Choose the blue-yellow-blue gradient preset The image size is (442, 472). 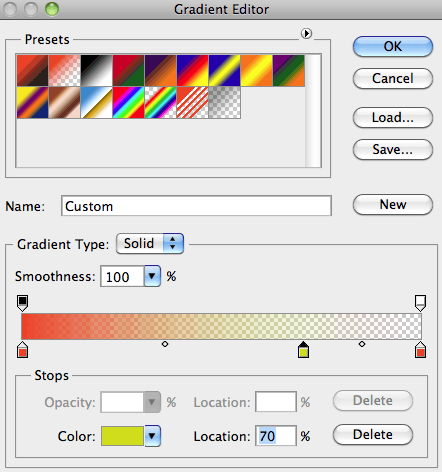click(224, 70)
